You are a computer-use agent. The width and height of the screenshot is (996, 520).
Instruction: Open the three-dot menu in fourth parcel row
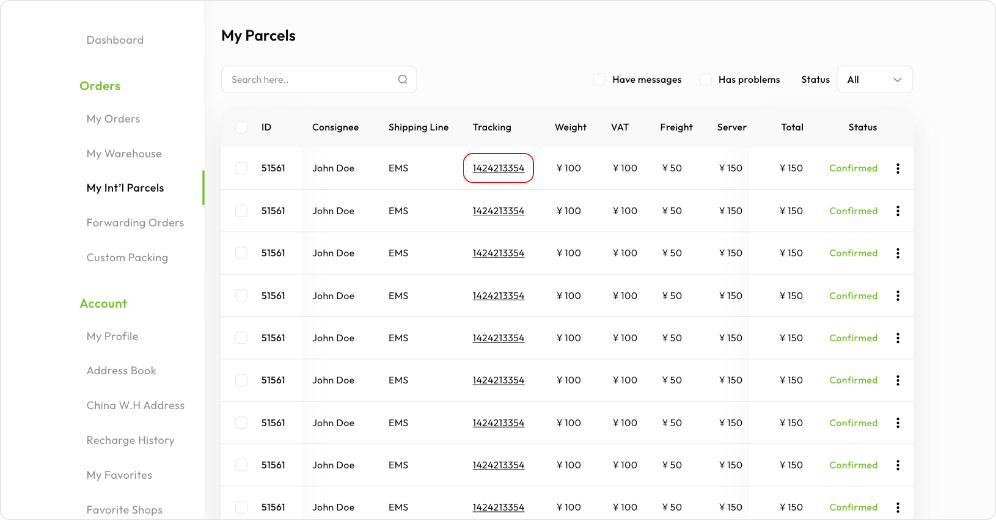tap(897, 296)
